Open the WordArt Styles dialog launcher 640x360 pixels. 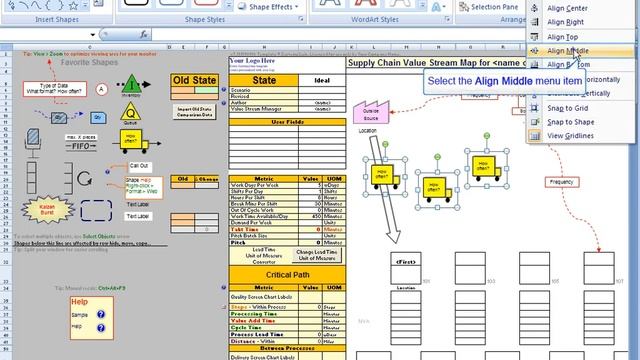[447, 19]
